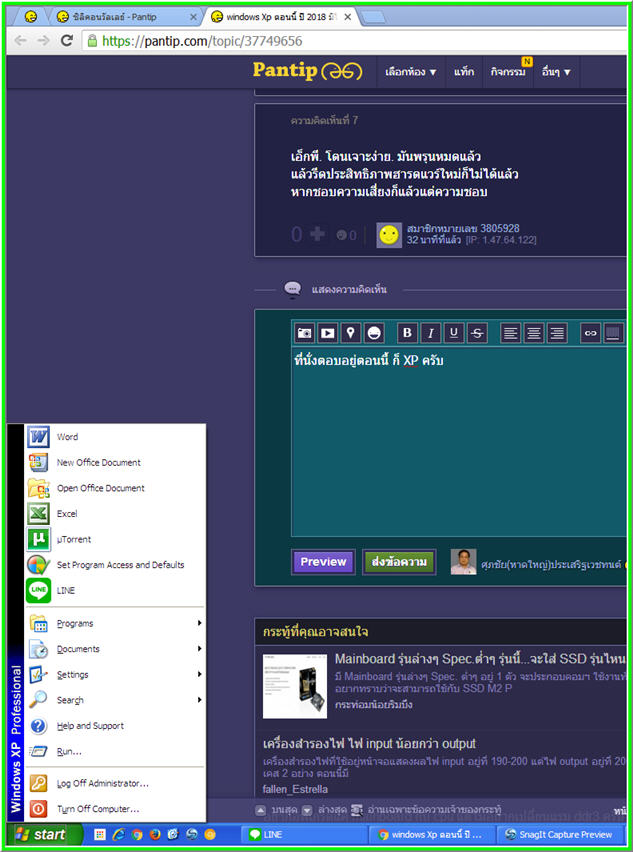The image size is (633, 852).
Task: Switch to LINE taskbar button
Action: click(x=305, y=835)
